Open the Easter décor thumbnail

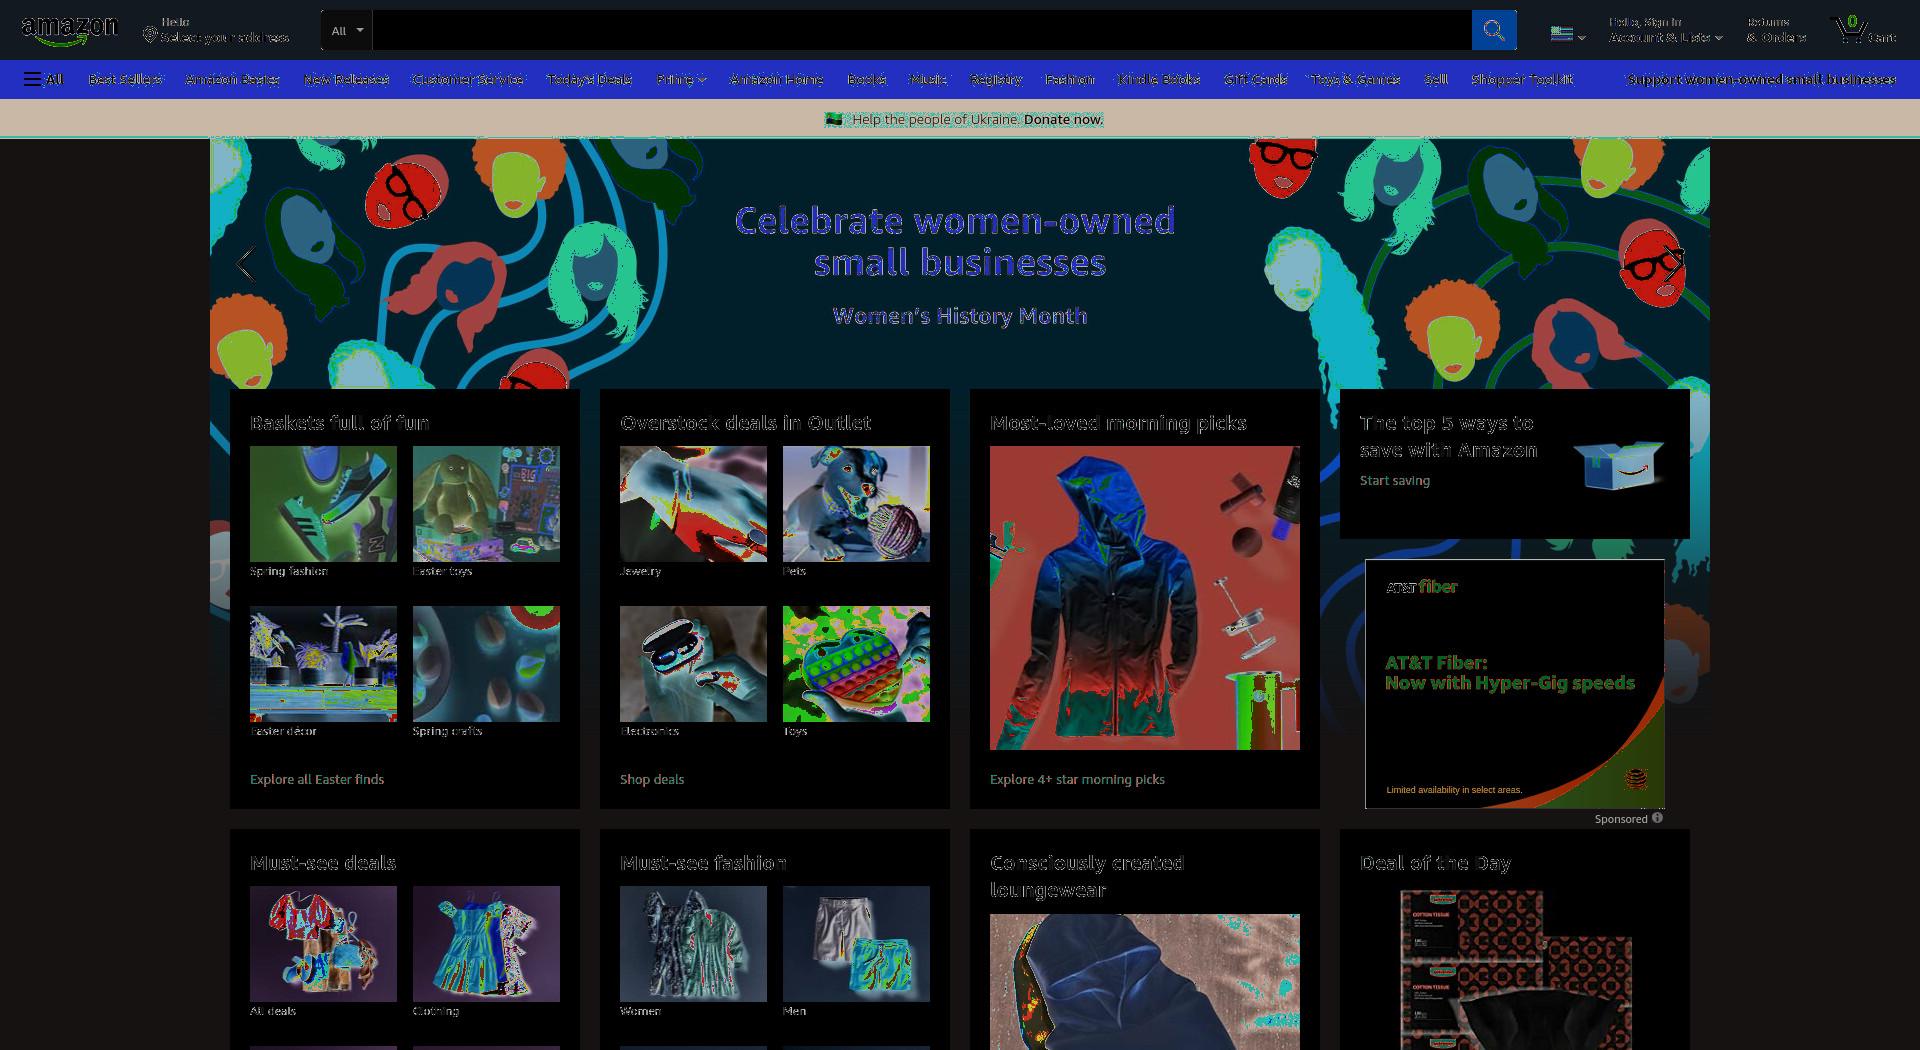point(323,664)
